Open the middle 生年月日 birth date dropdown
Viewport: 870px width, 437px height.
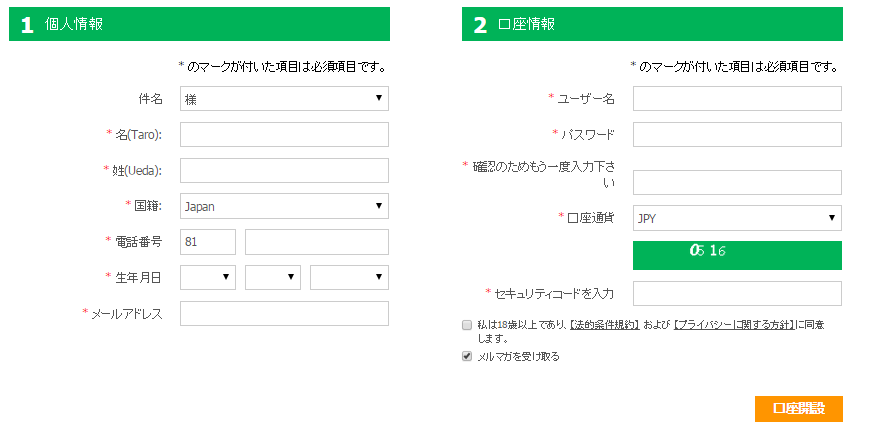(273, 277)
